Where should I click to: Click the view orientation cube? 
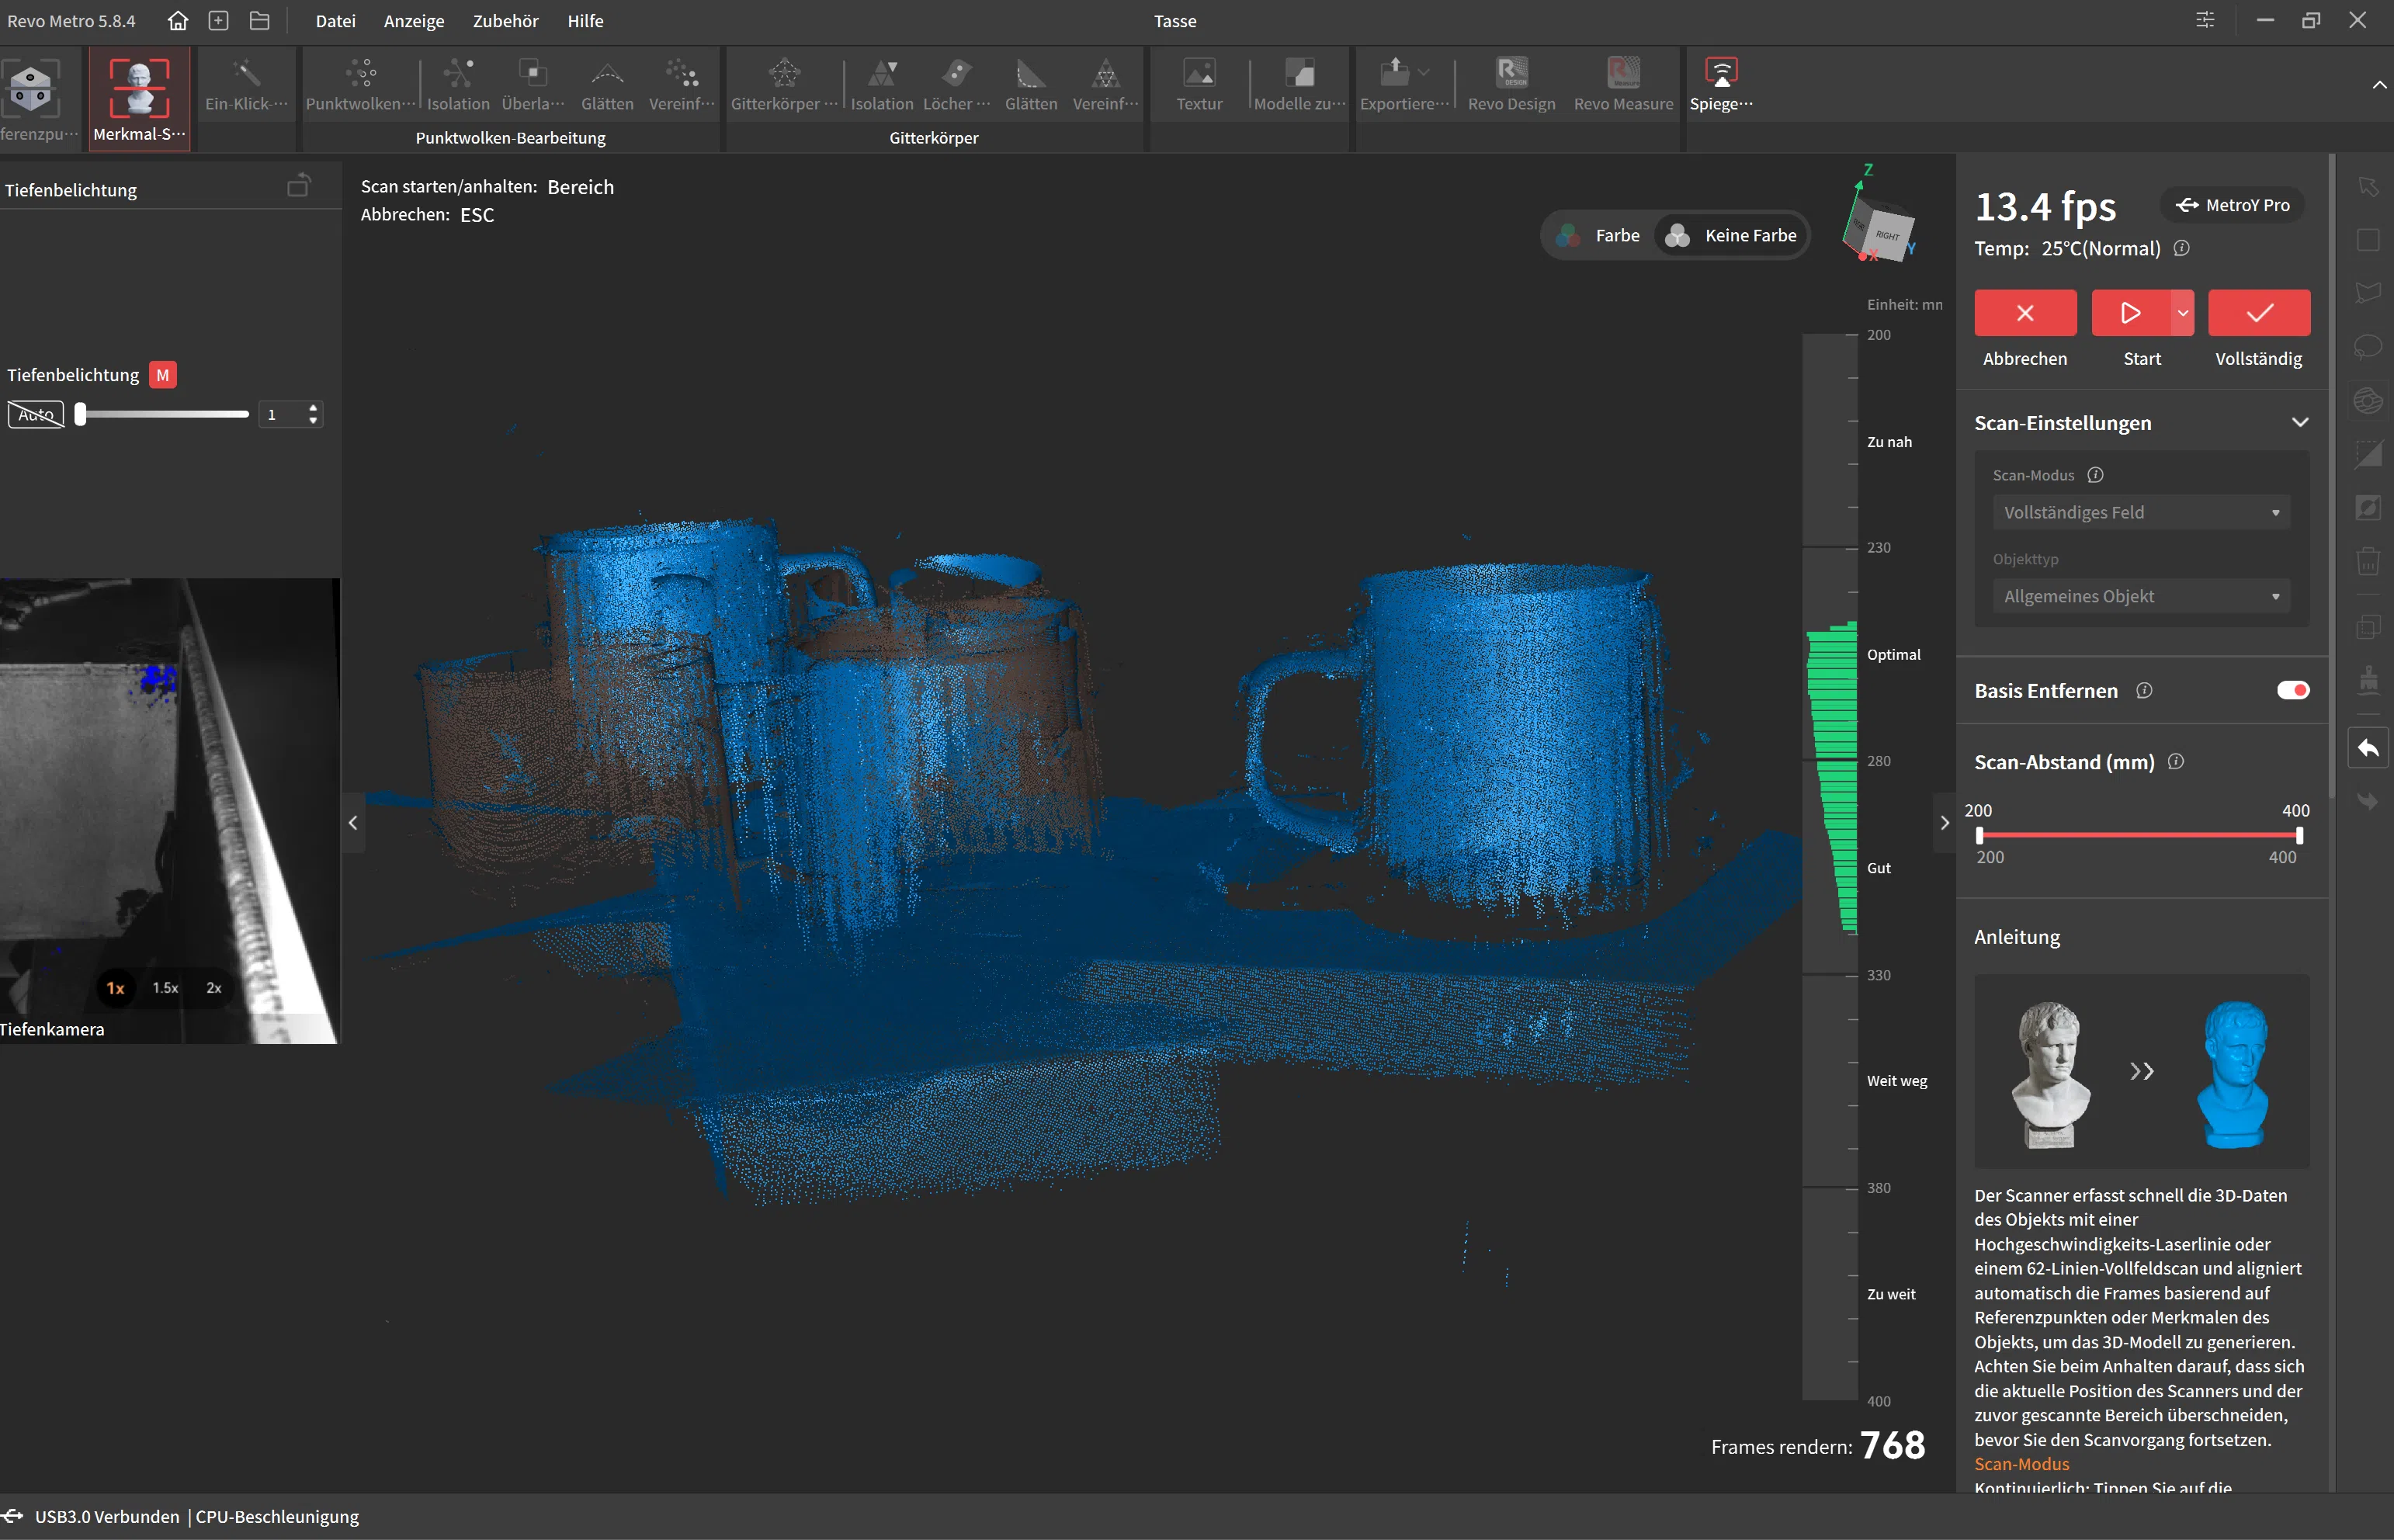pyautogui.click(x=1882, y=228)
